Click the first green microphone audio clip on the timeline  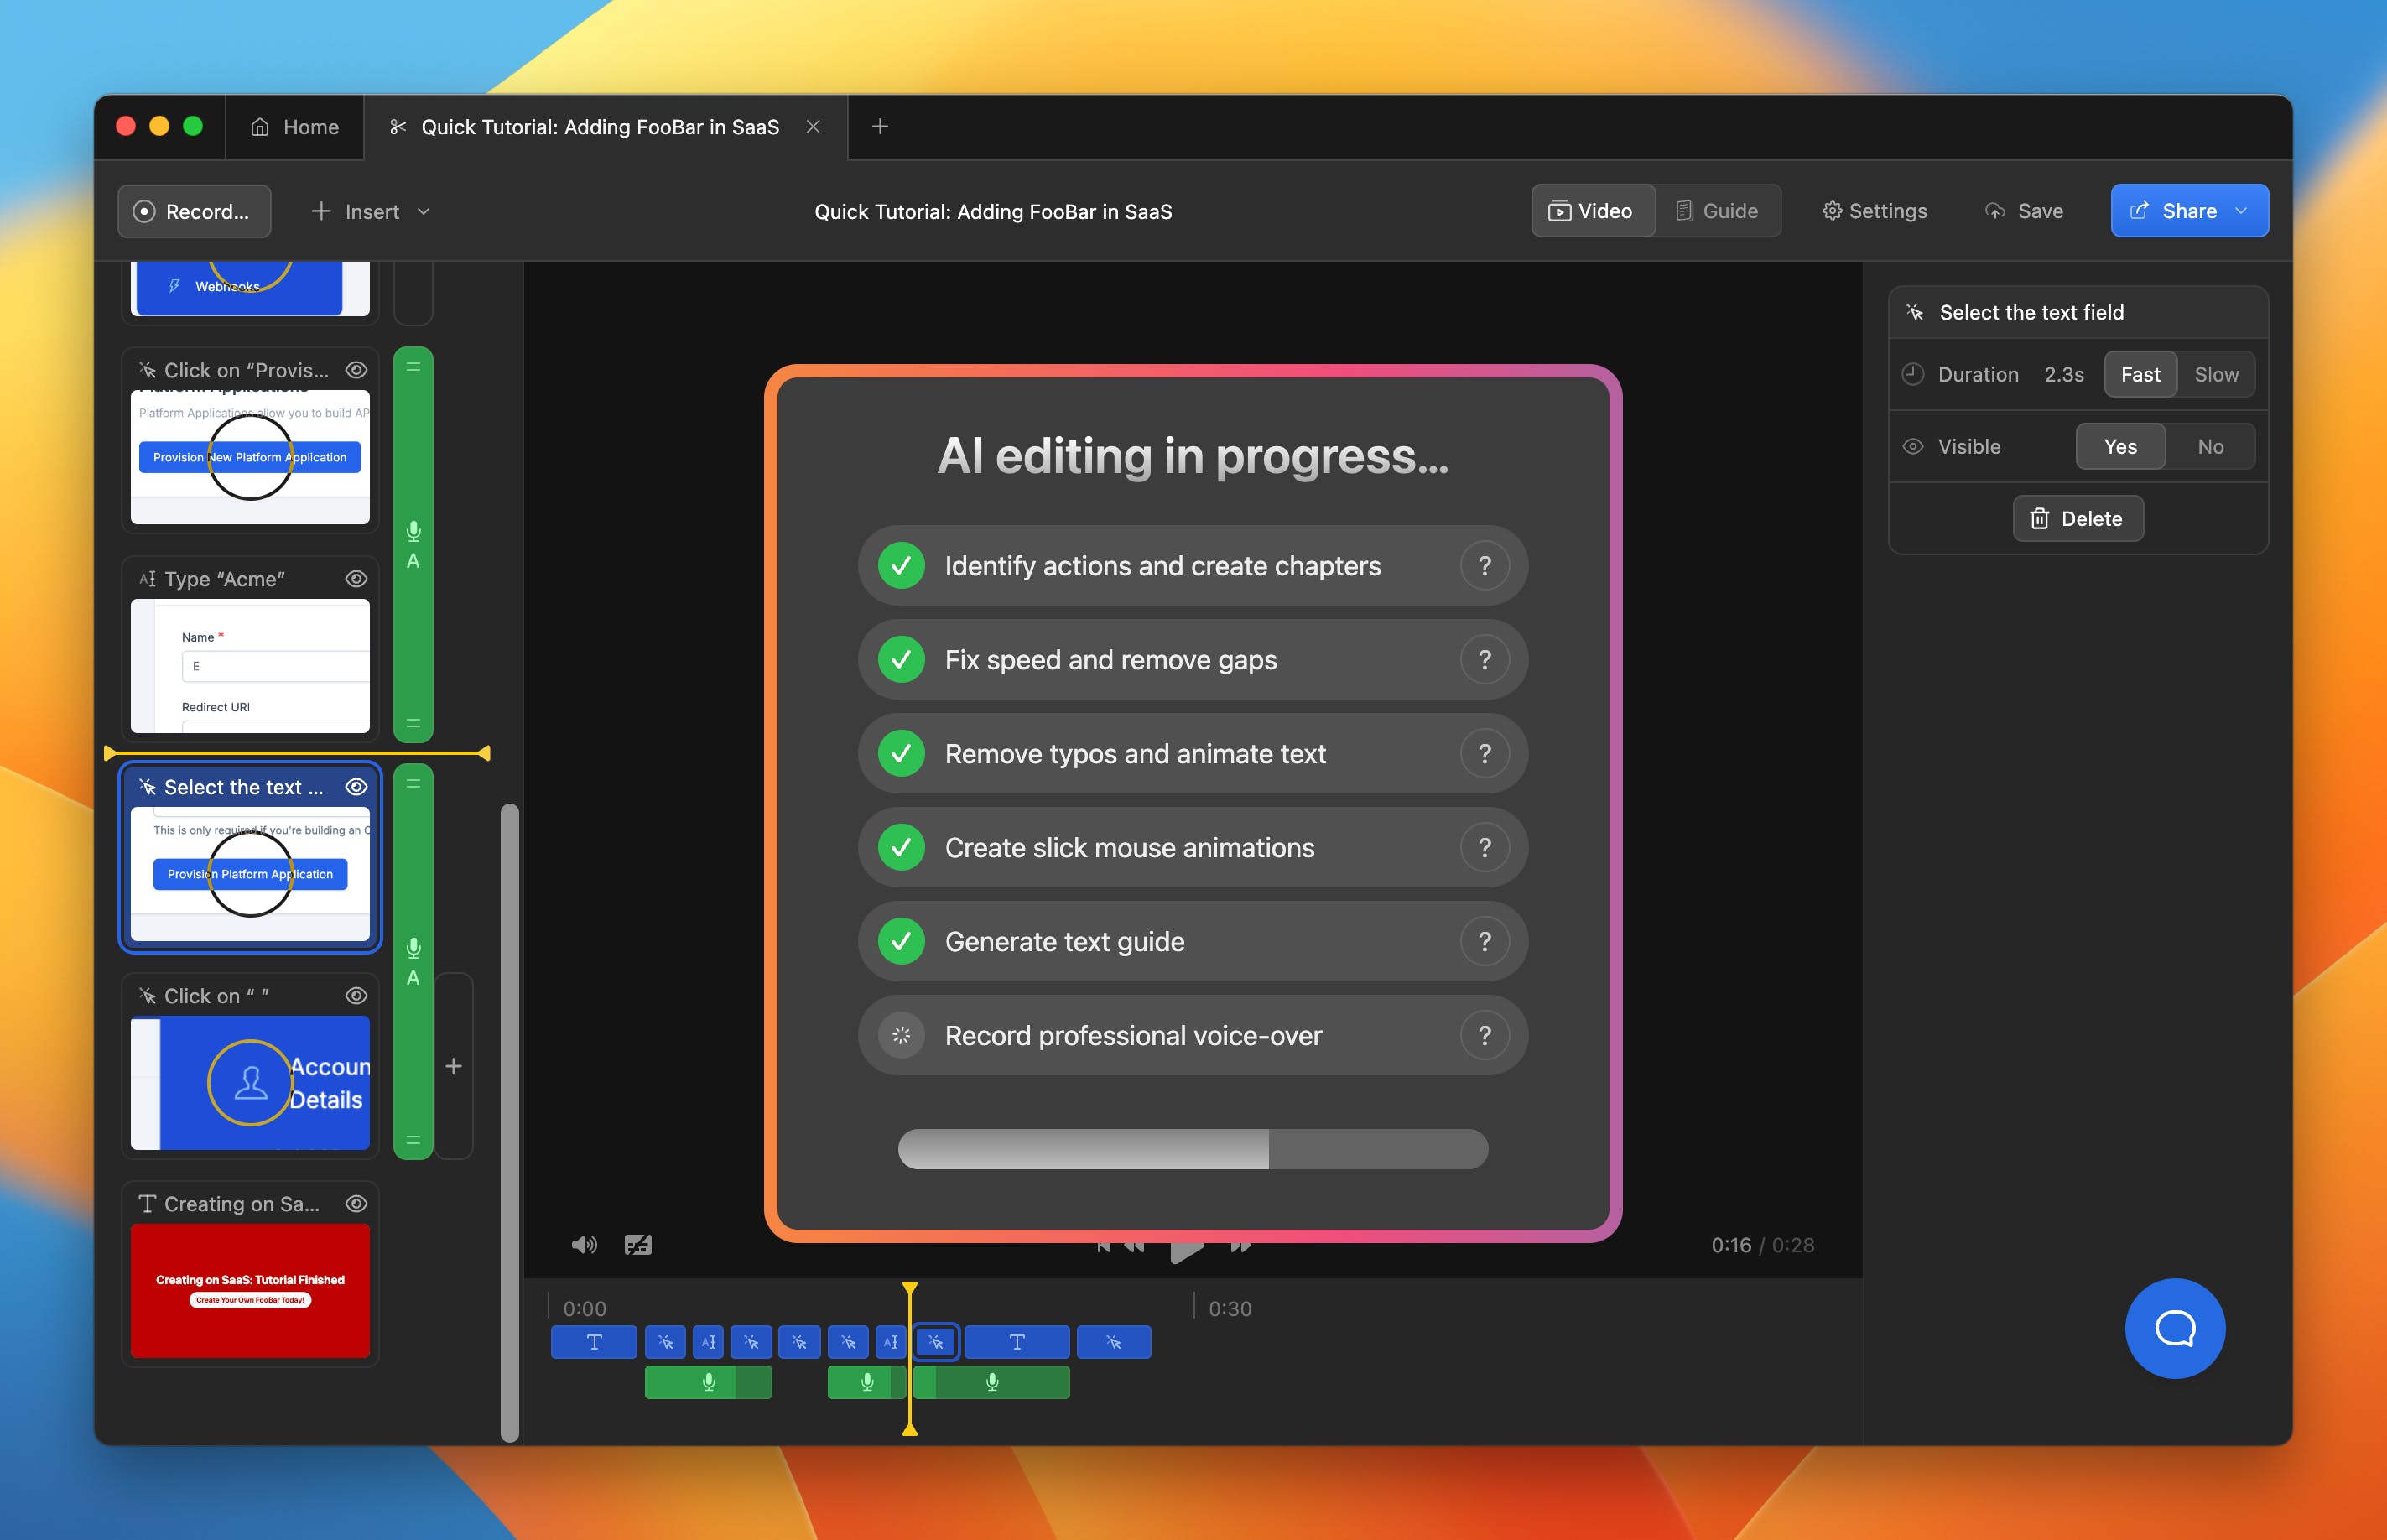coord(707,1382)
